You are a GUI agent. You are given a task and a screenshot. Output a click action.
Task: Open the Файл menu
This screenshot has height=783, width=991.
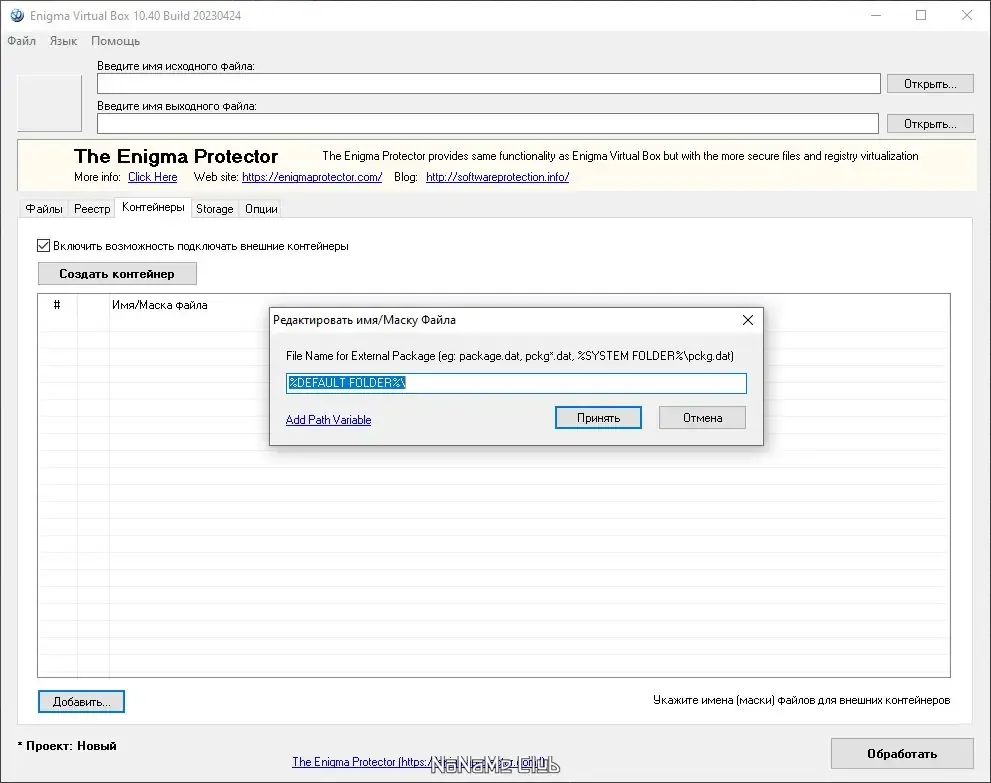click(x=21, y=41)
